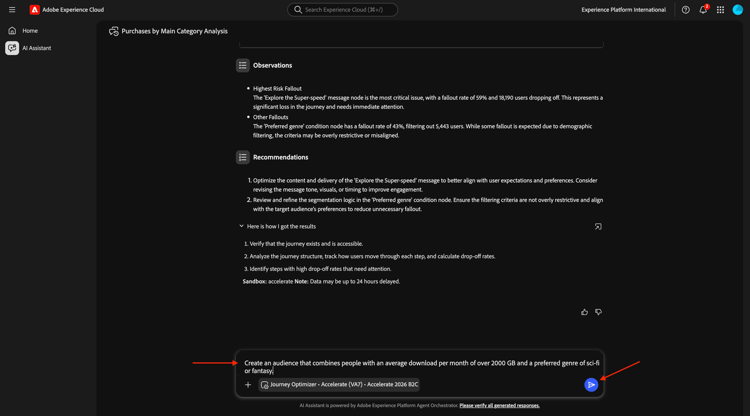This screenshot has height=416, width=750.
Task: Give thumbs up to the response
Action: tap(585, 312)
